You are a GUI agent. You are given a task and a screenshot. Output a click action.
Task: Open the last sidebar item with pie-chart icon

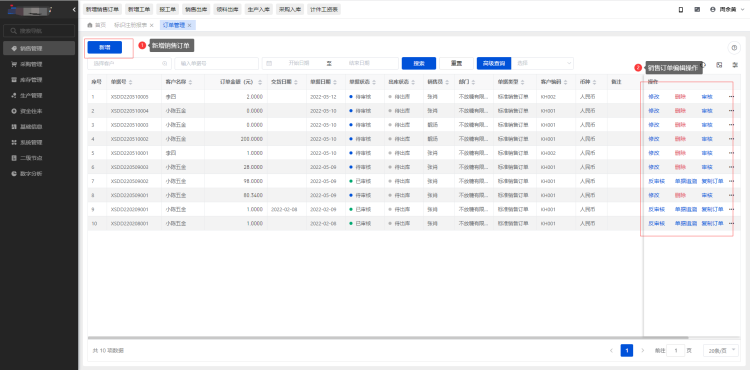[x=39, y=174]
